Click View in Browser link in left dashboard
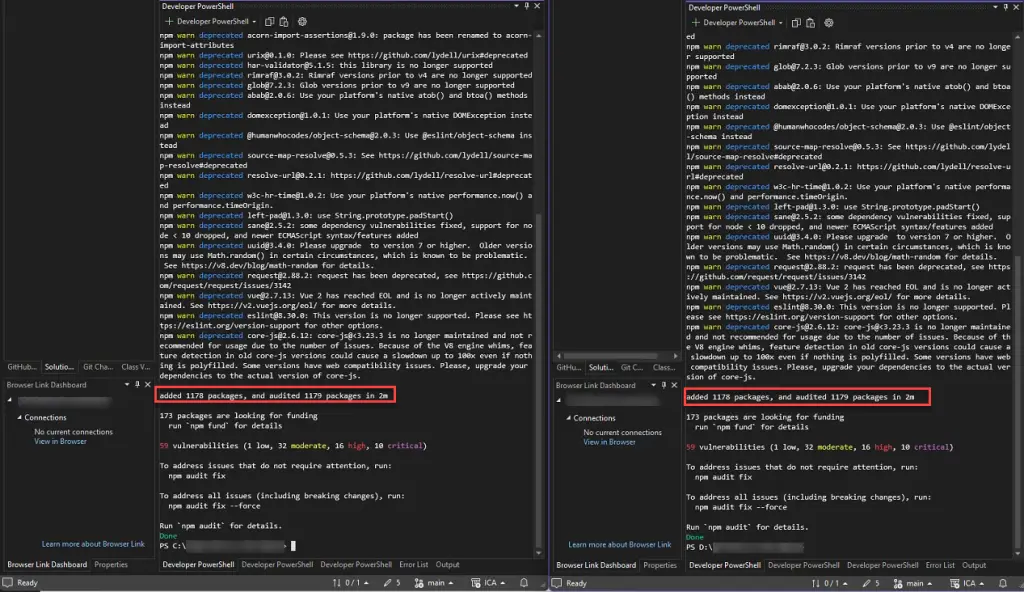 [x=60, y=441]
